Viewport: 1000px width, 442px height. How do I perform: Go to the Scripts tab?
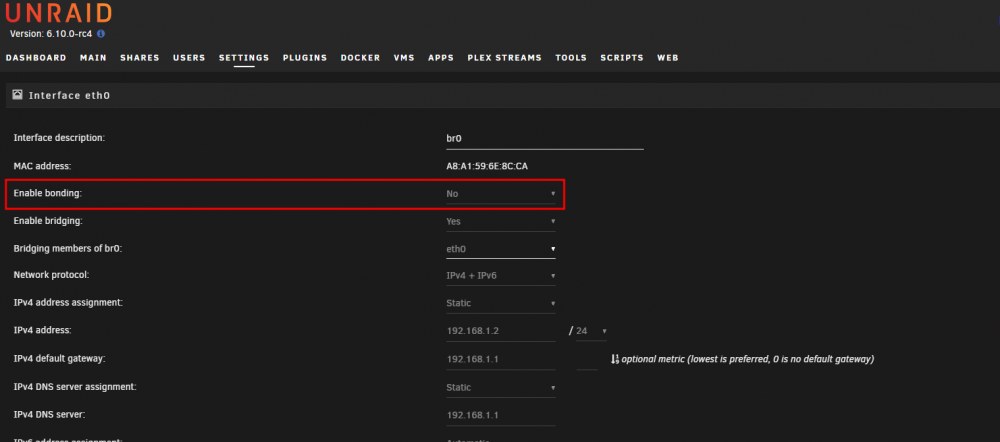pos(622,57)
